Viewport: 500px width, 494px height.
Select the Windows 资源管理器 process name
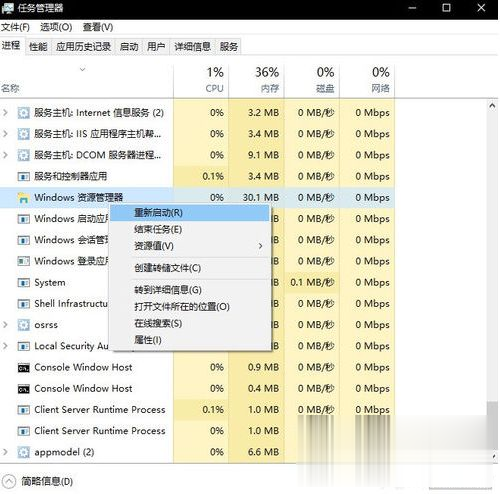point(79,198)
